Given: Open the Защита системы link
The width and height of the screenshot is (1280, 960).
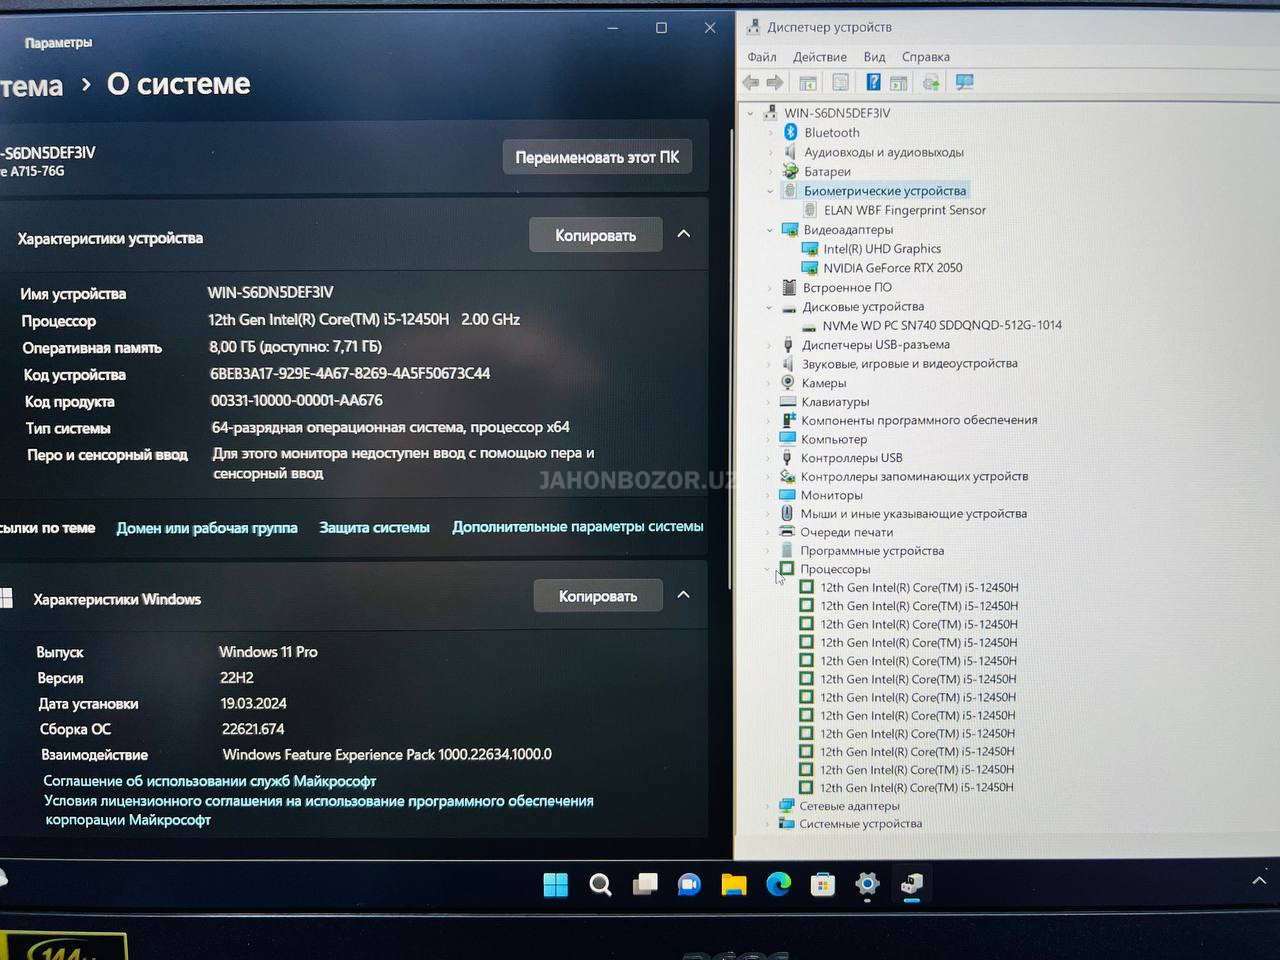Looking at the screenshot, I should 374,527.
